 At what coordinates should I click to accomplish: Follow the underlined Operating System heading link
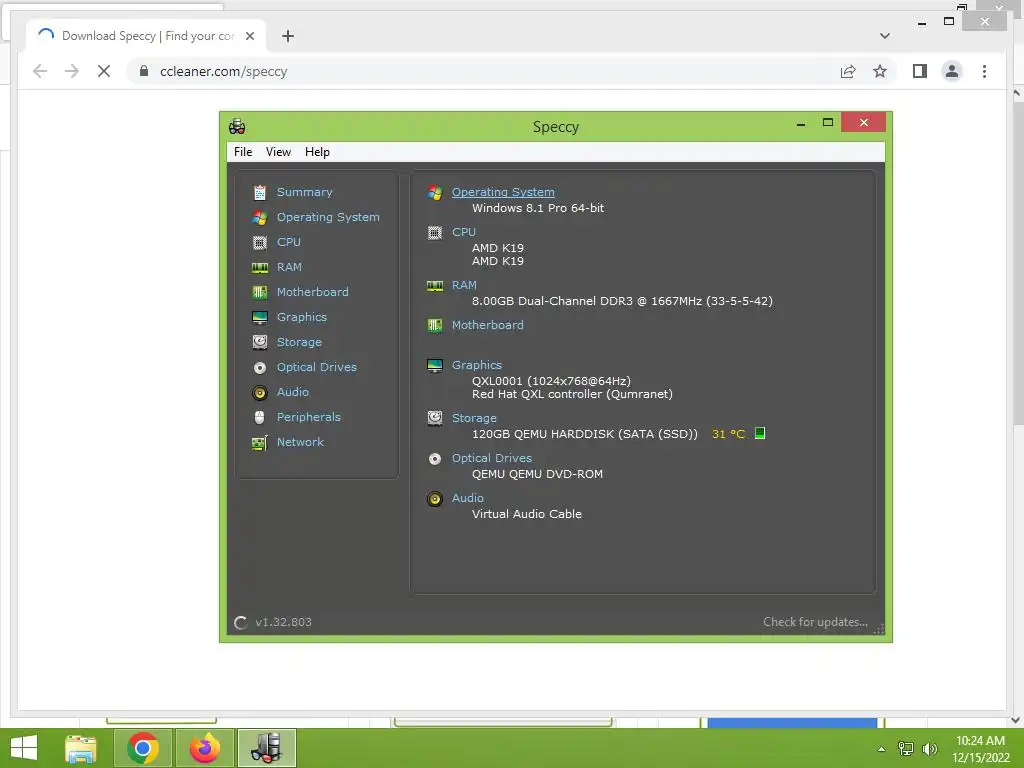coord(504,192)
